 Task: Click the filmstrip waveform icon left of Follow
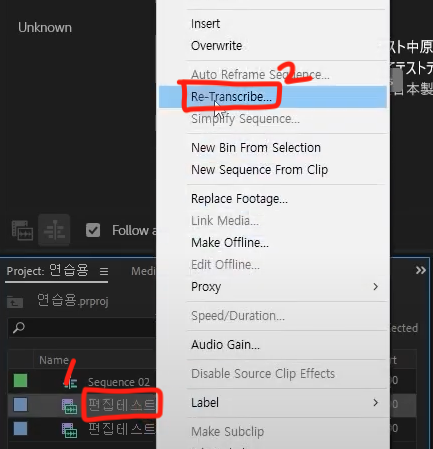(22, 230)
